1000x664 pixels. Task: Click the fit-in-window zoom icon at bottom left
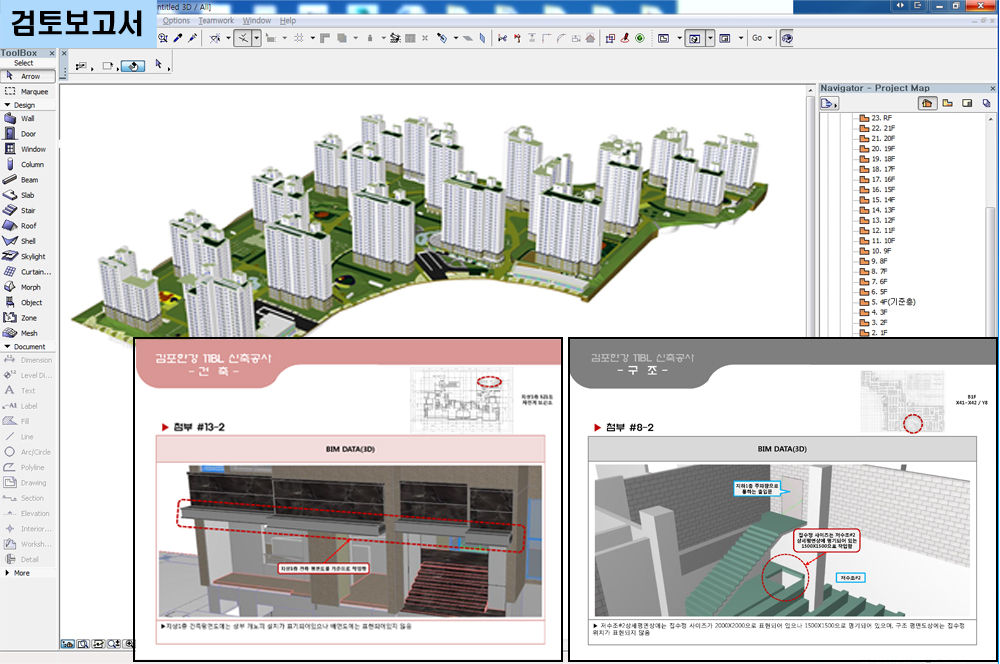(83, 644)
